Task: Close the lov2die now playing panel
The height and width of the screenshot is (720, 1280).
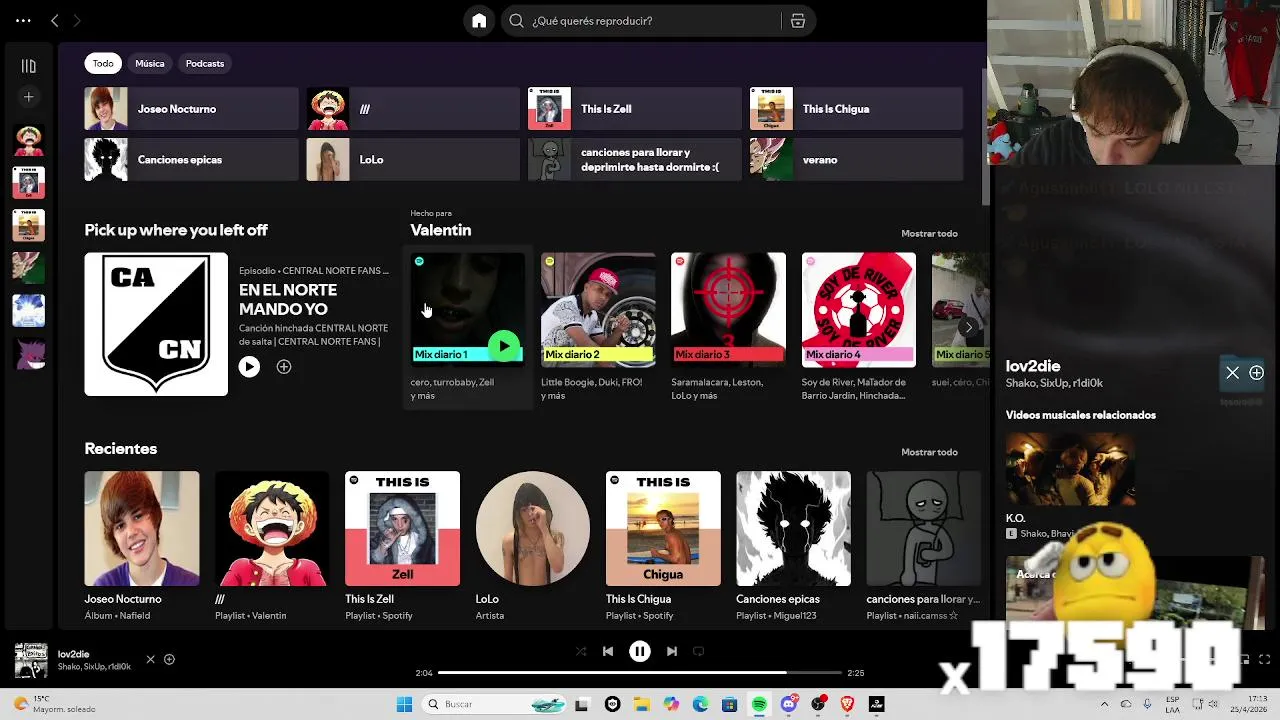Action: (x=1232, y=373)
